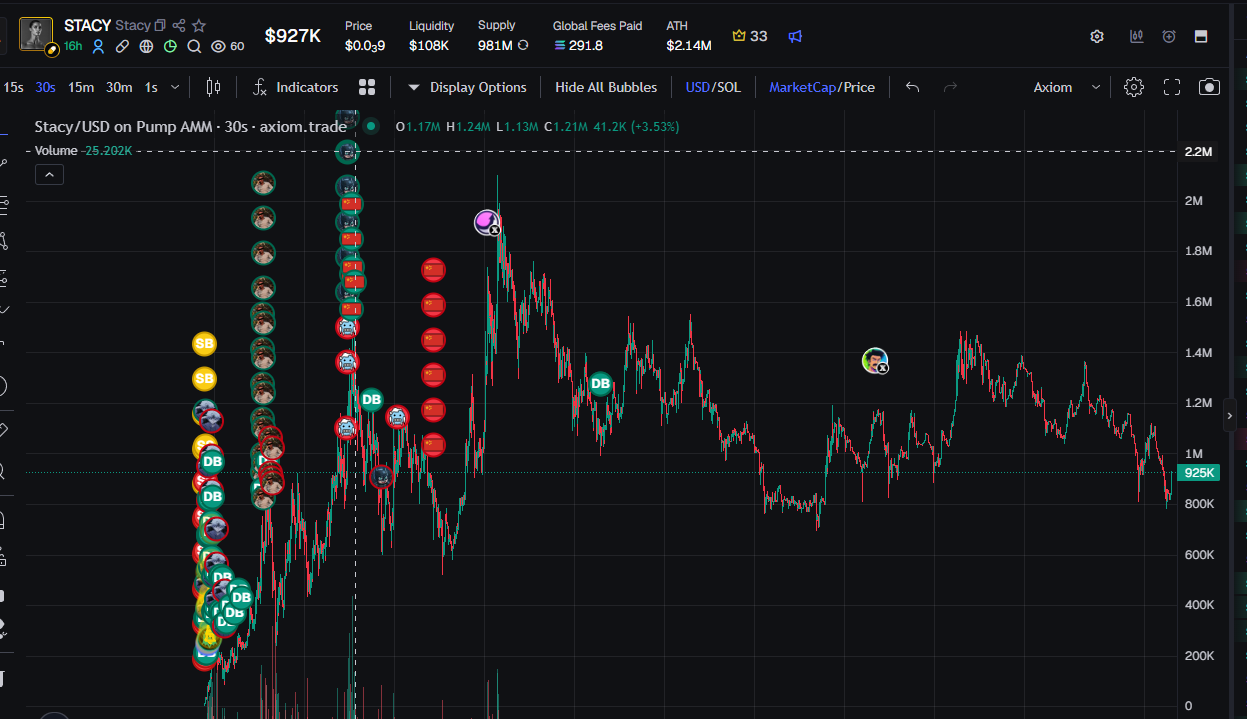Click the avatar bubble near 1.4M on right

[875, 361]
